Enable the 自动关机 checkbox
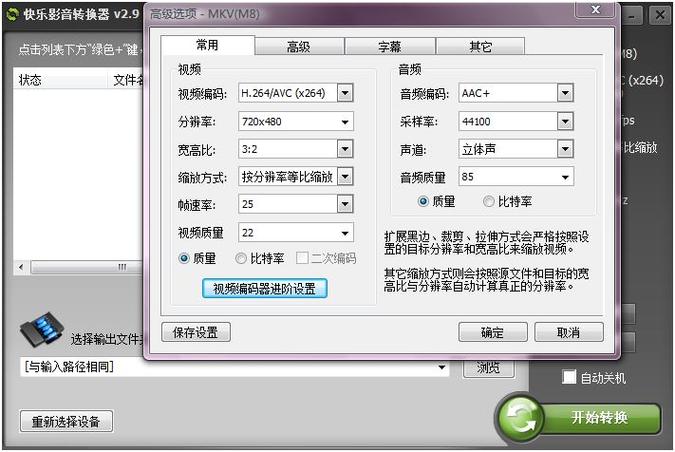 click(569, 377)
